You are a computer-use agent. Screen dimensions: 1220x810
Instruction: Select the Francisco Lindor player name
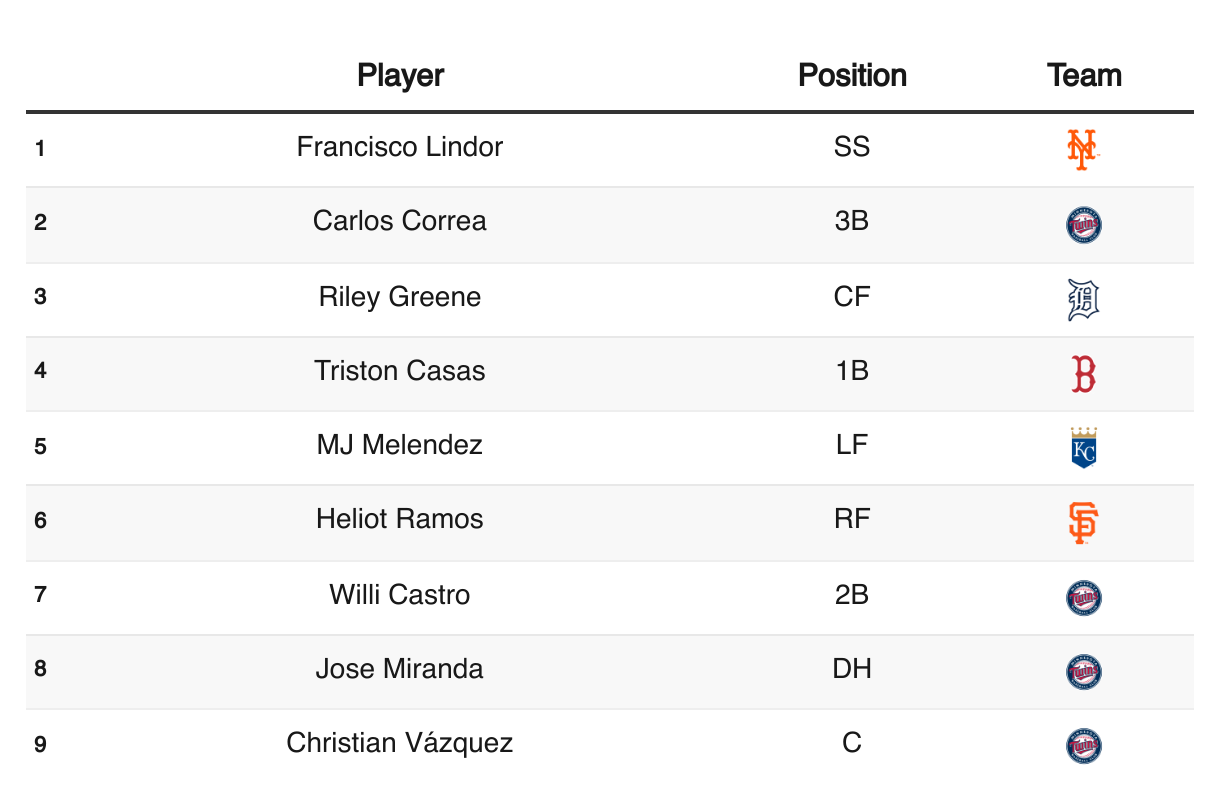pyautogui.click(x=400, y=147)
